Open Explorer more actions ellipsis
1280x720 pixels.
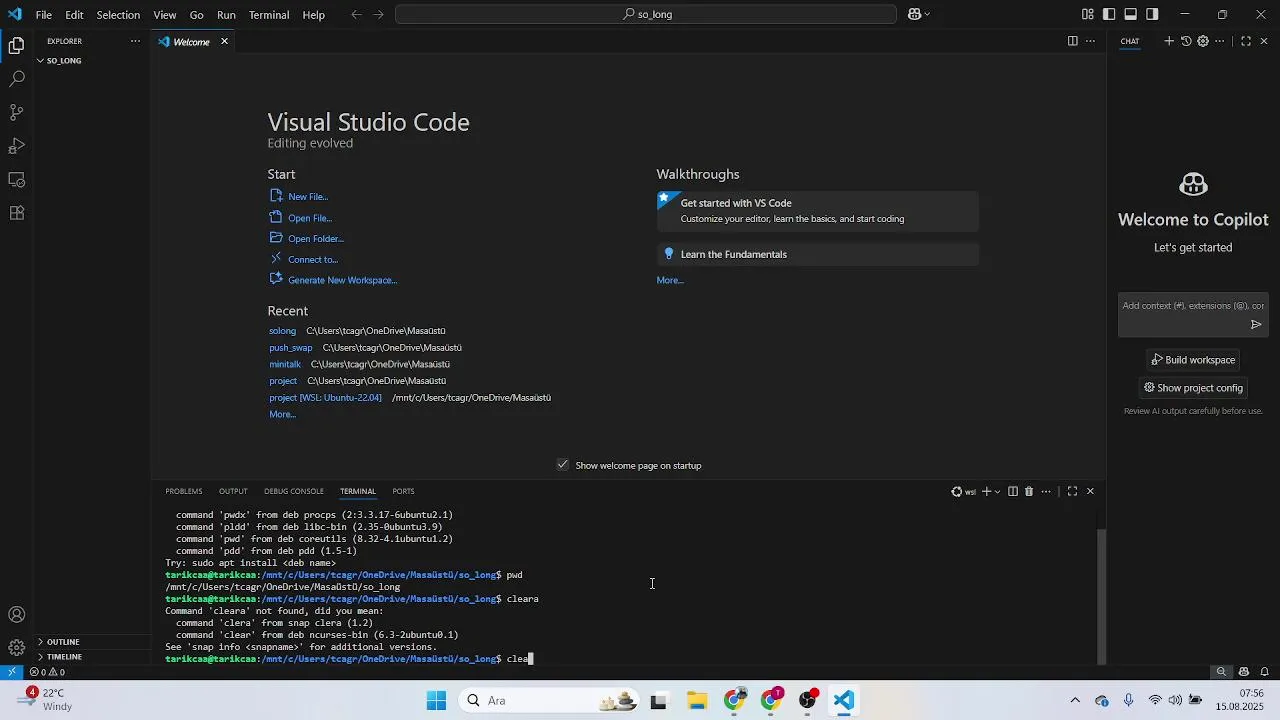click(x=135, y=41)
